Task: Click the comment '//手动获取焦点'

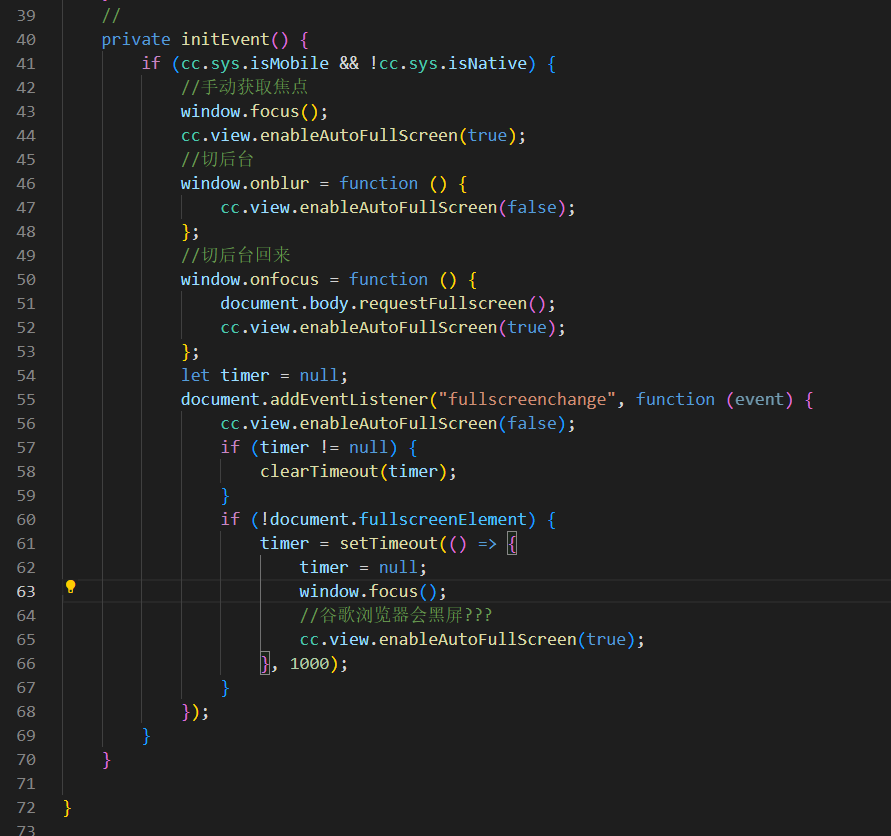Action: coord(244,87)
